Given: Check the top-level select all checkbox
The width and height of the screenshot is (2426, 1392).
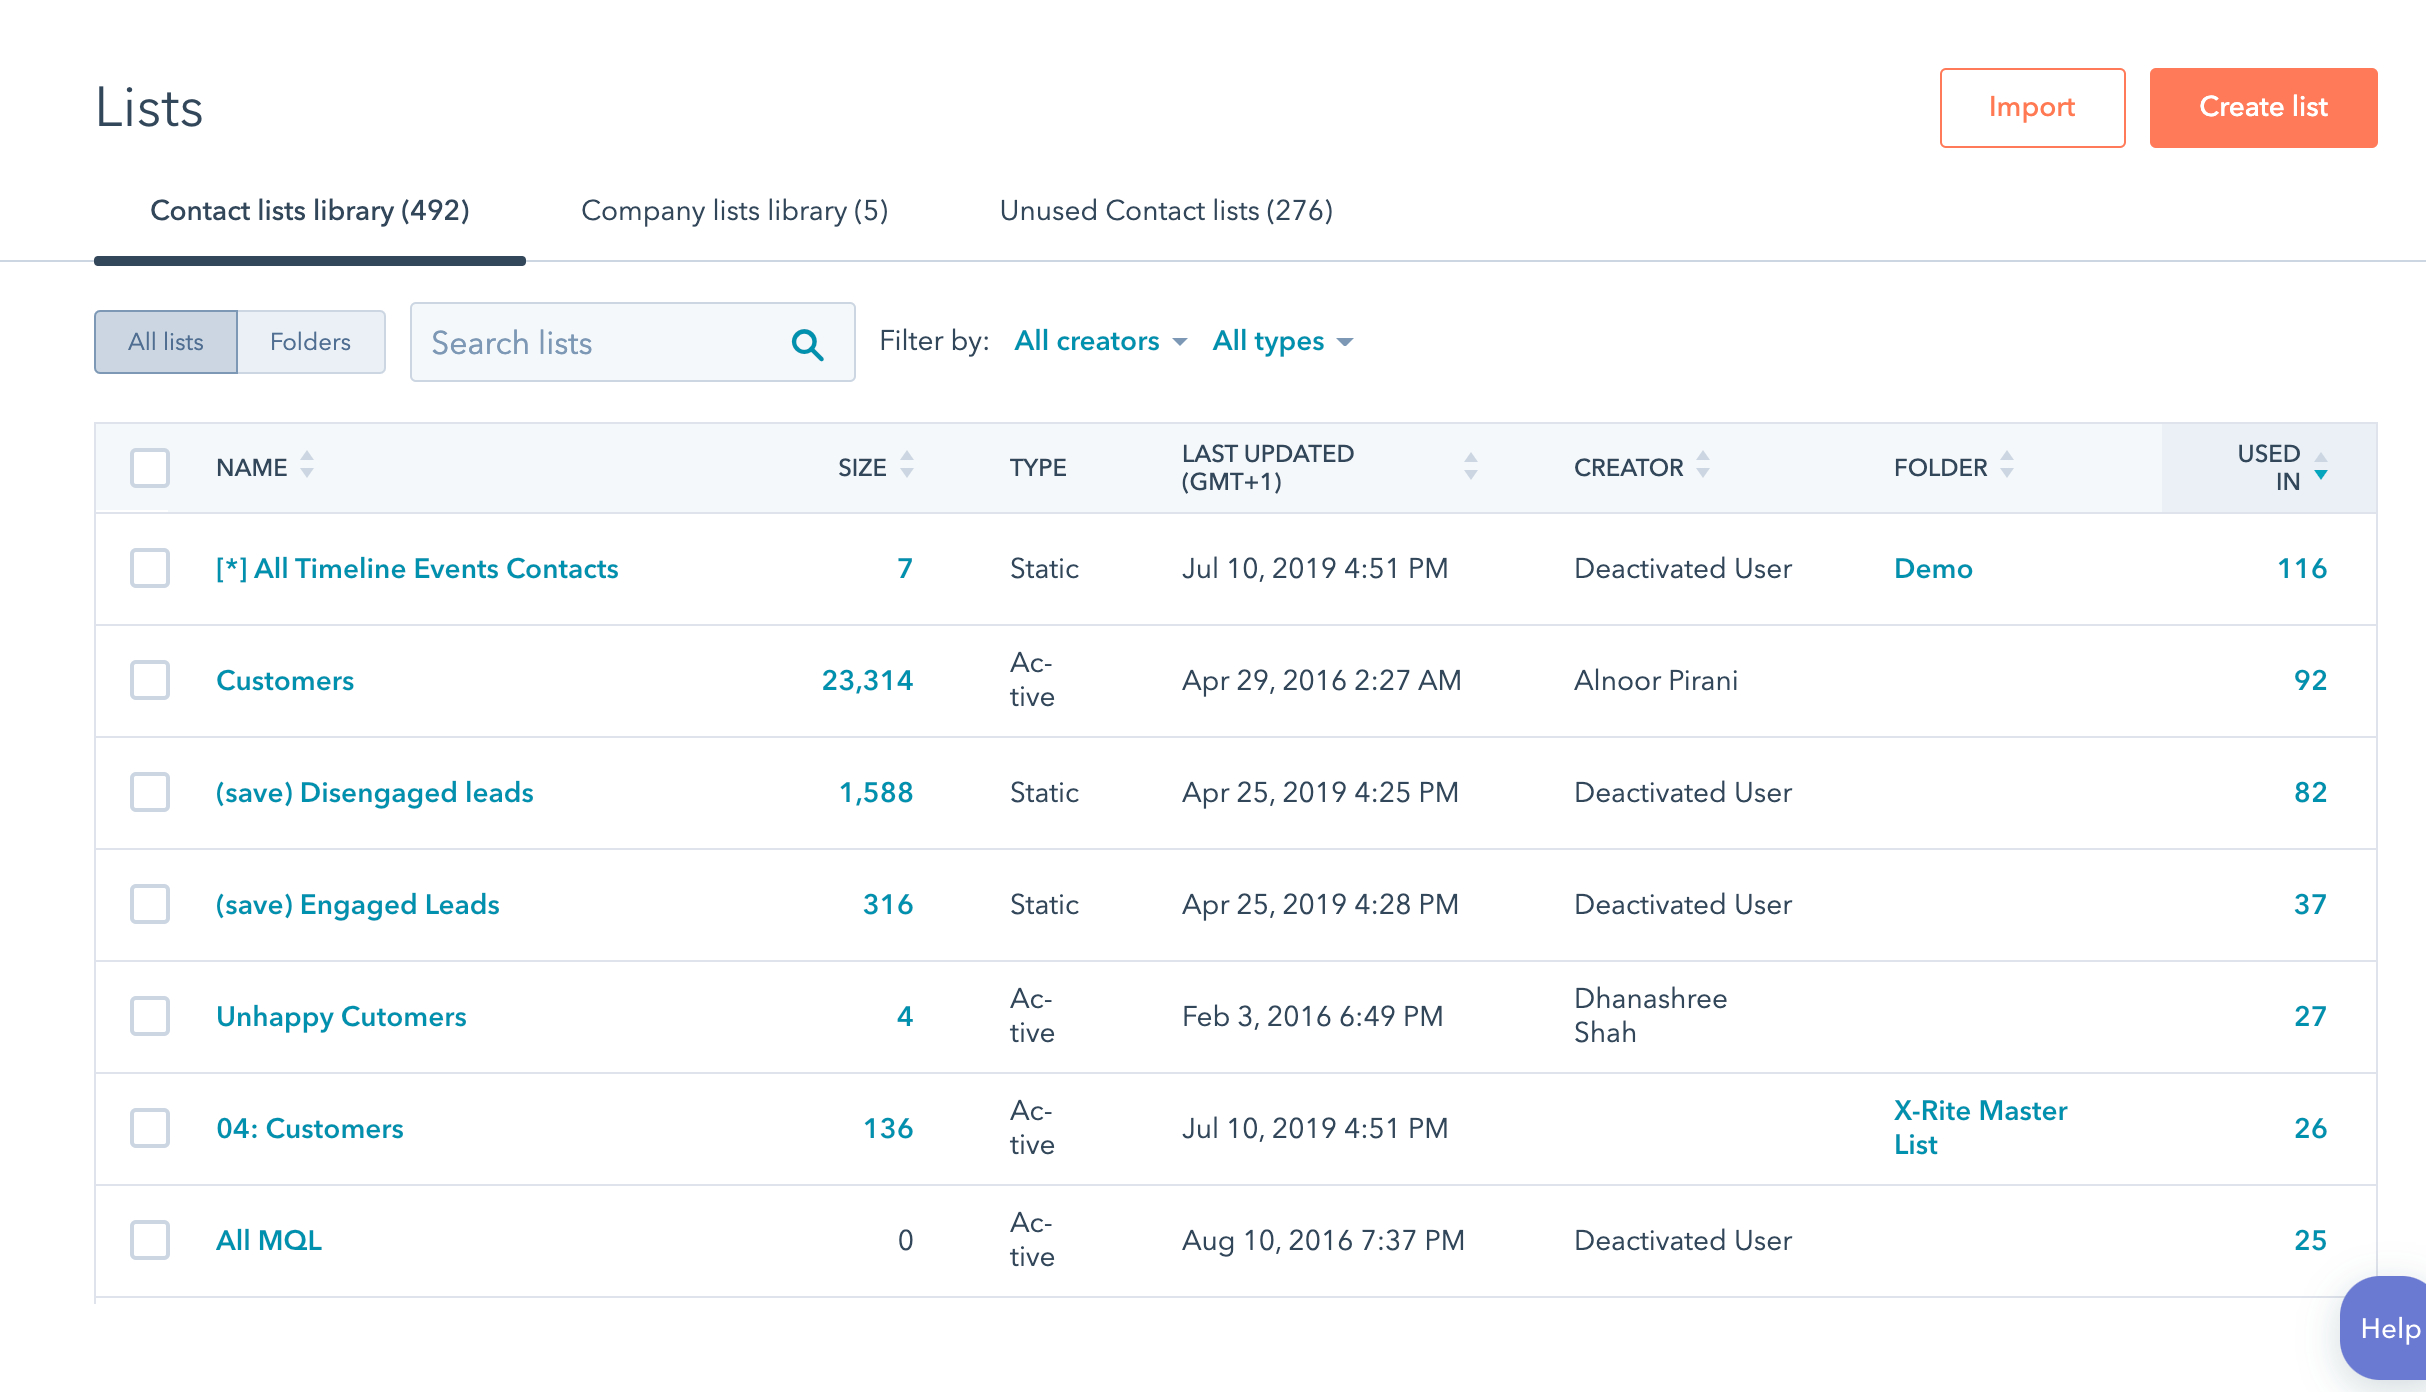Looking at the screenshot, I should point(150,468).
